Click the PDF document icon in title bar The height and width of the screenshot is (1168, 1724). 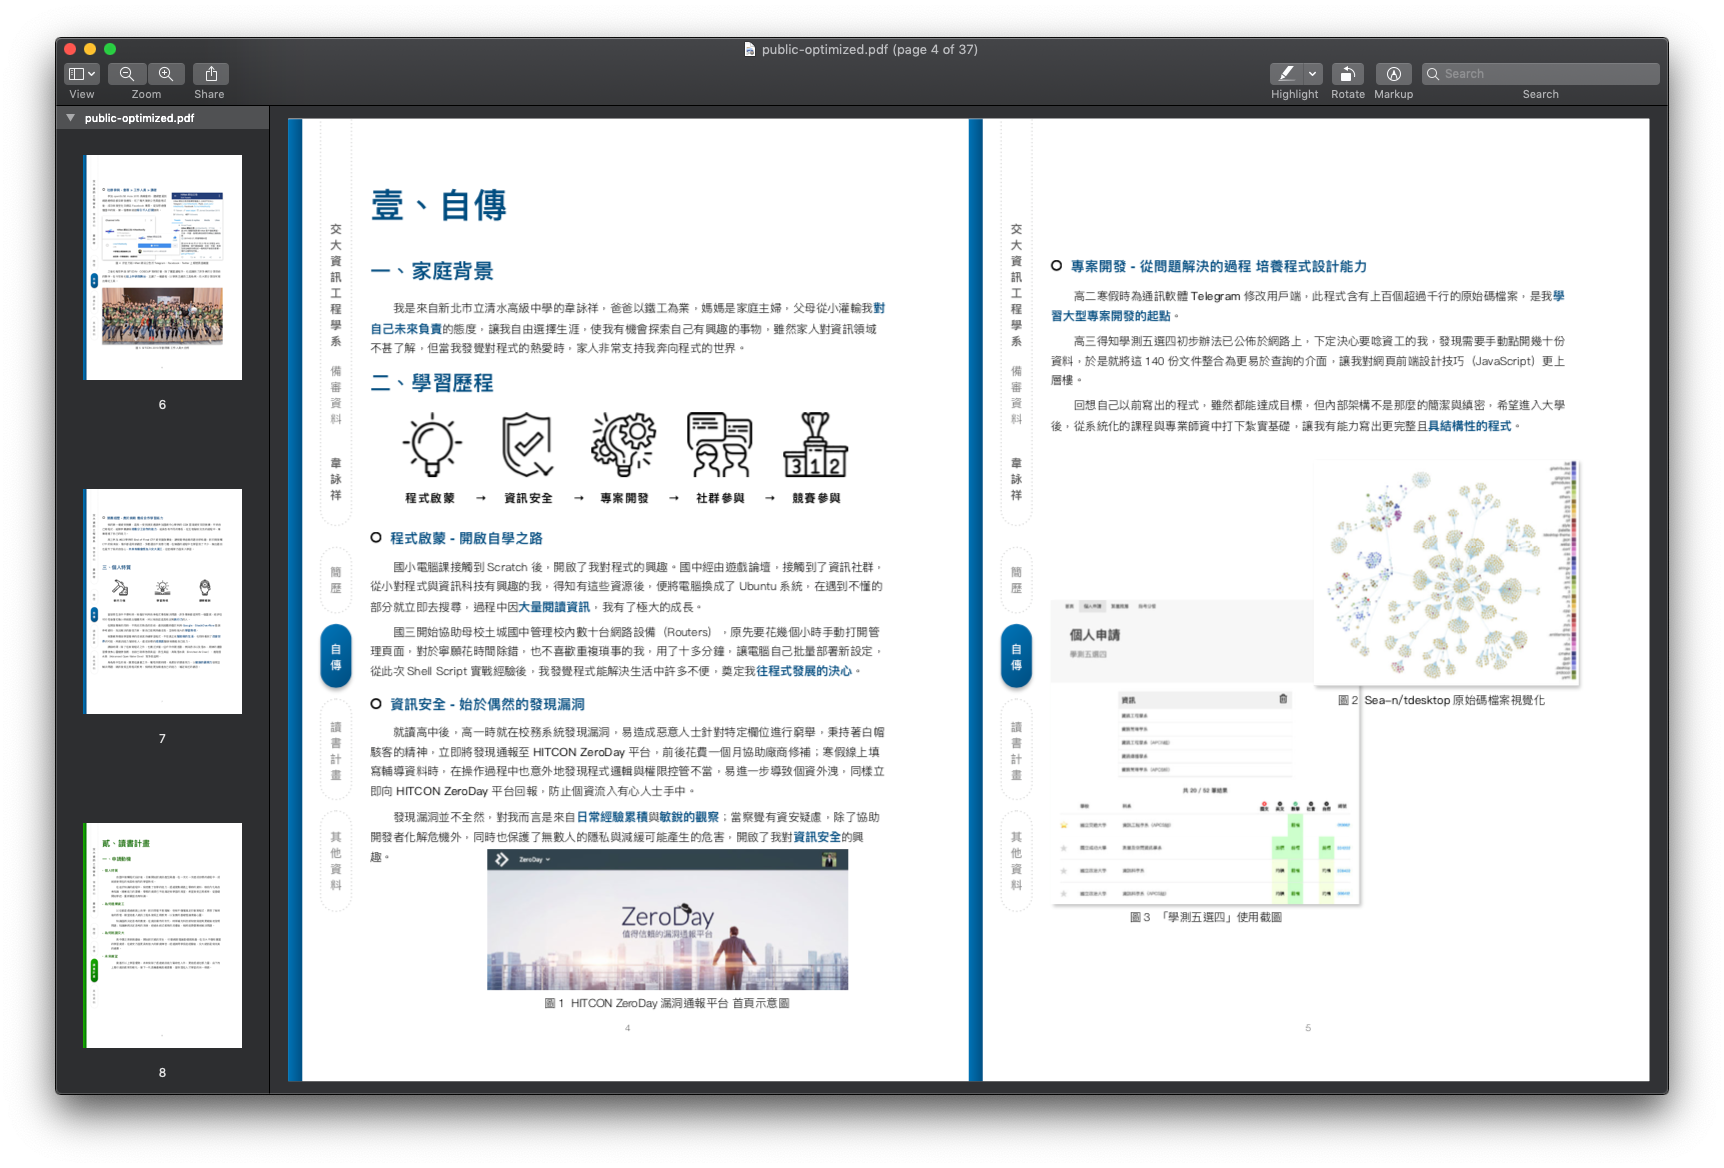coord(750,49)
